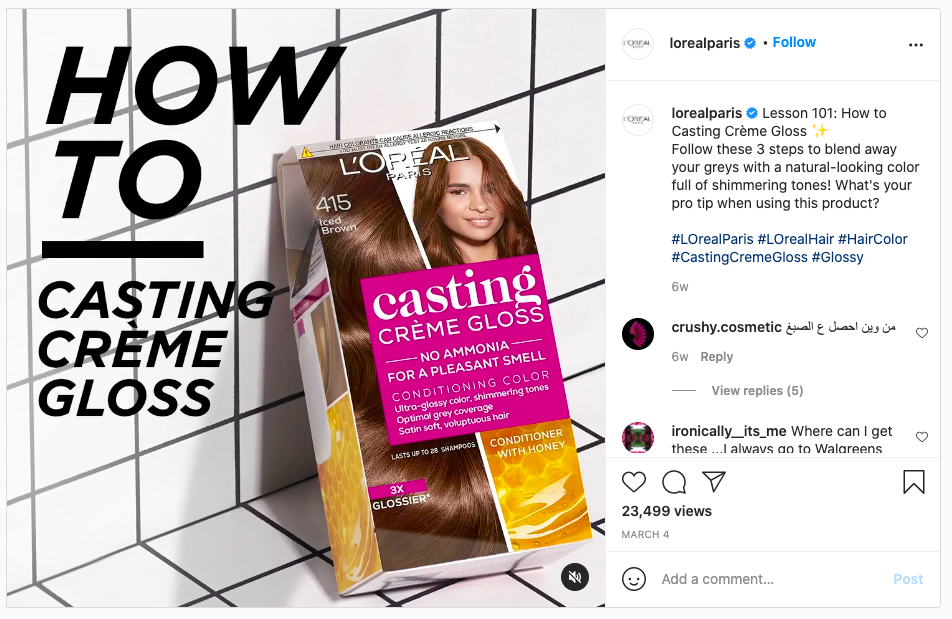Like the post with heart icon

[634, 482]
